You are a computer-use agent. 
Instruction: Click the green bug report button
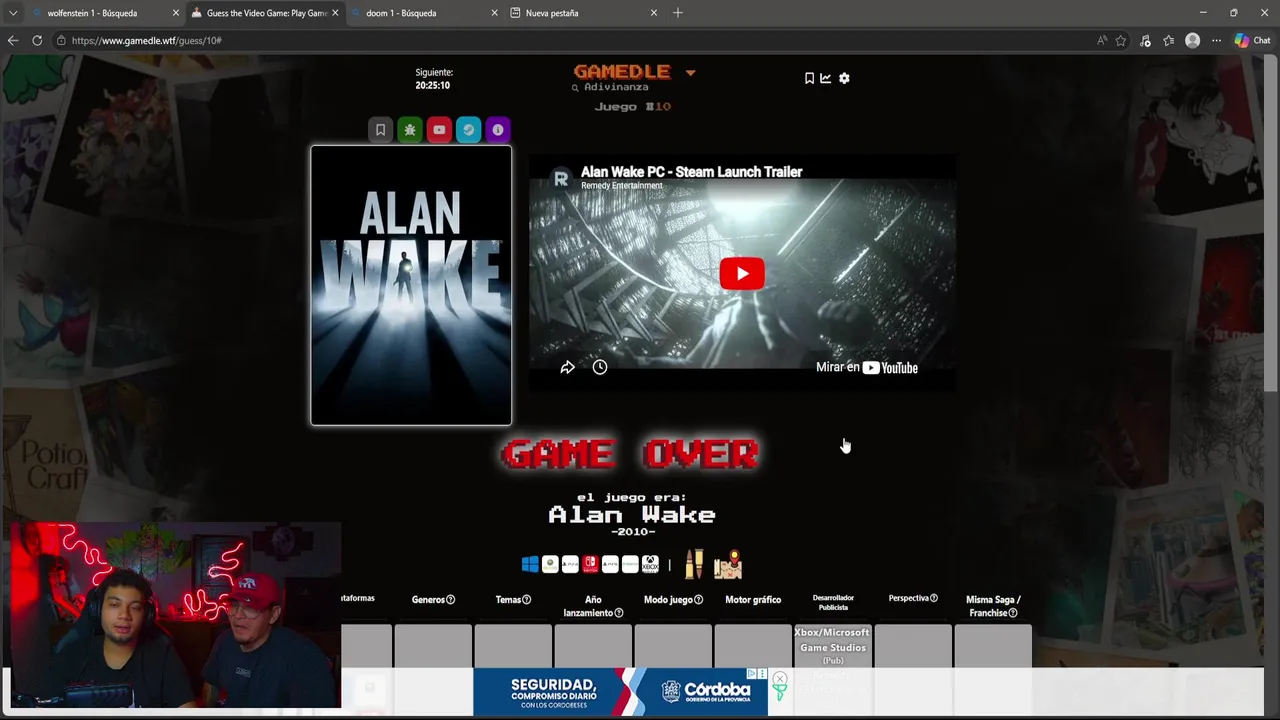coord(410,130)
